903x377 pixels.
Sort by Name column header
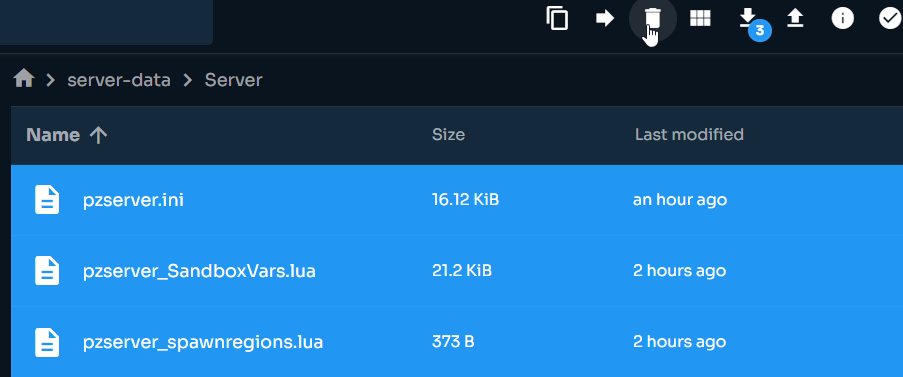point(53,135)
